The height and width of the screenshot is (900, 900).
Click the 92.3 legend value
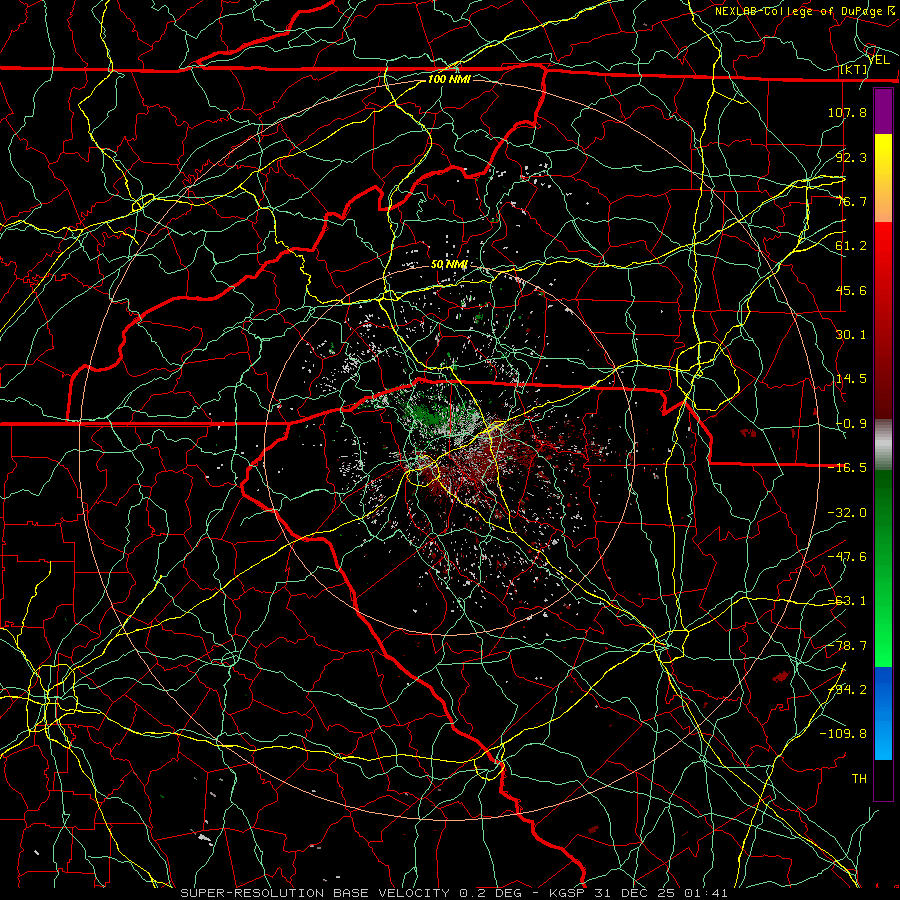tap(851, 157)
